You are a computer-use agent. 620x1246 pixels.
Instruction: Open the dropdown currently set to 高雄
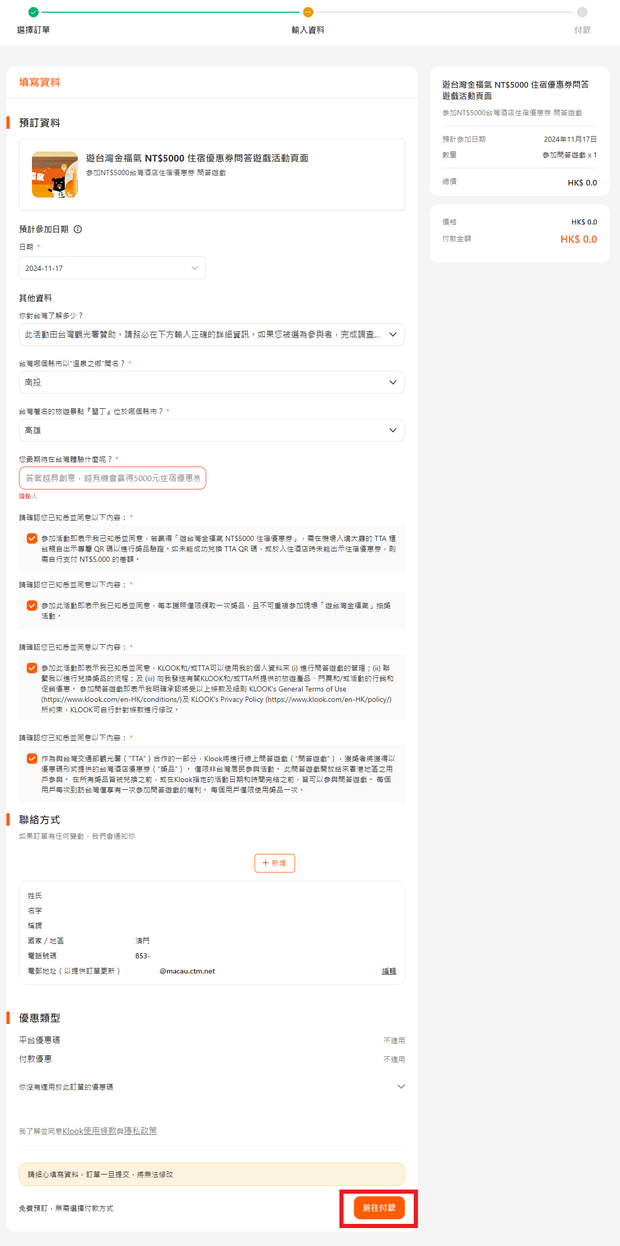click(x=212, y=430)
